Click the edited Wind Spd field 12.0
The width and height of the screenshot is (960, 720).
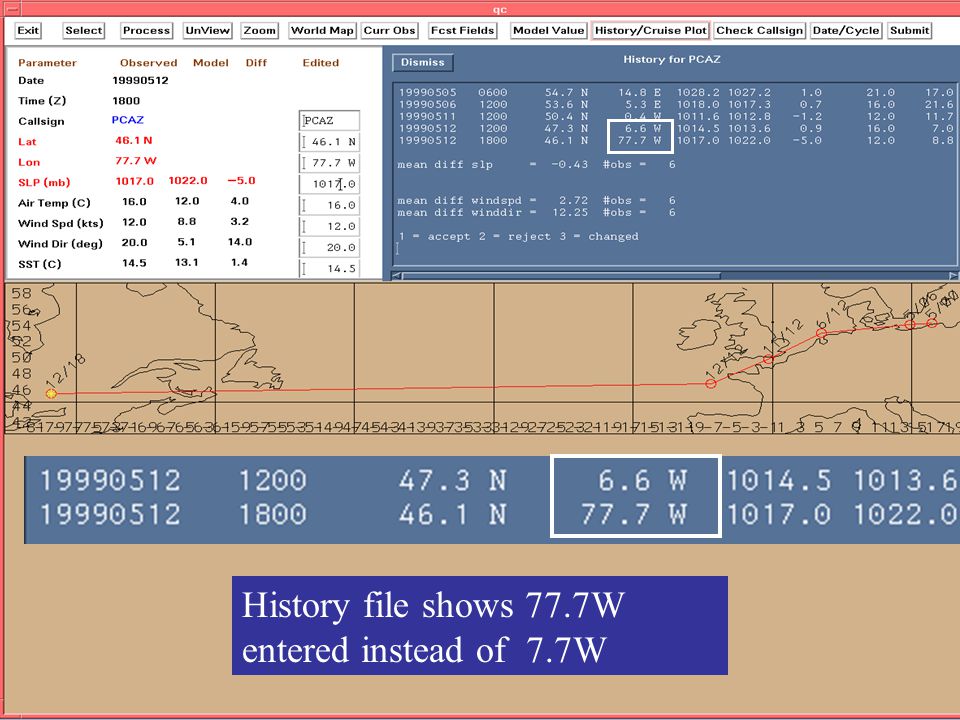pyautogui.click(x=329, y=227)
